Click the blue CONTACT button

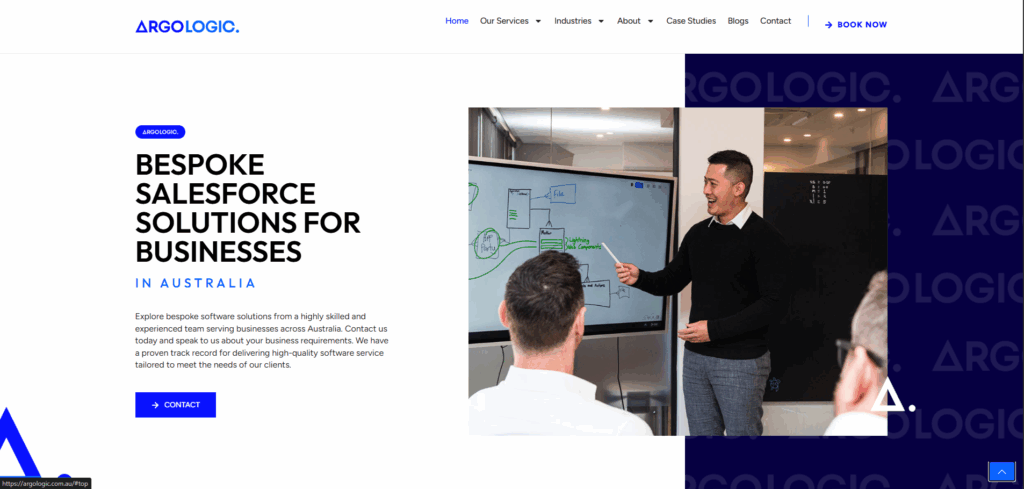175,405
